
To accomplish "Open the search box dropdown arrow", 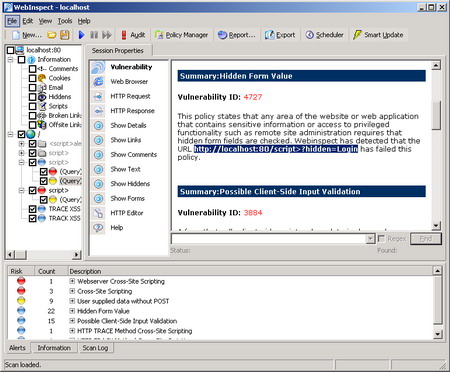I will coord(370,239).
